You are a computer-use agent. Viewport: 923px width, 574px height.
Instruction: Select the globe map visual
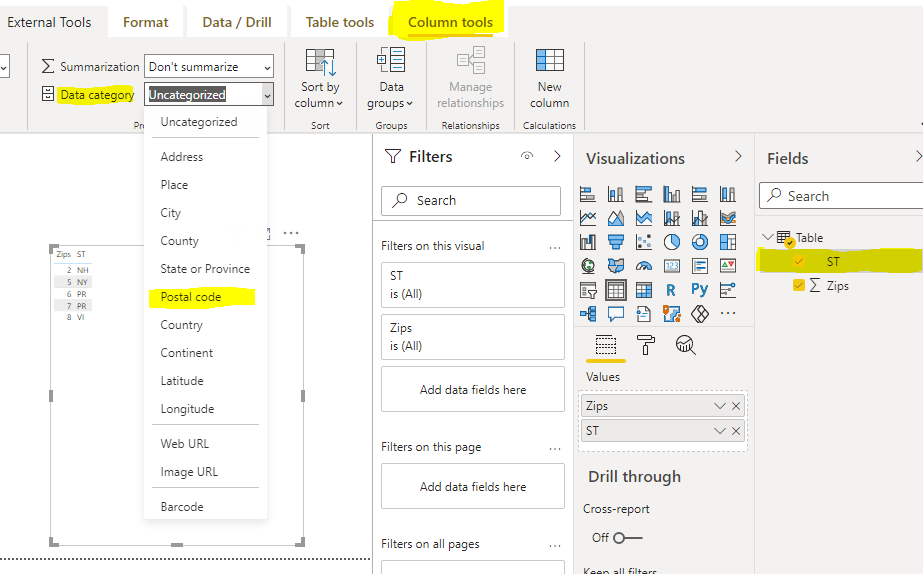click(x=587, y=266)
